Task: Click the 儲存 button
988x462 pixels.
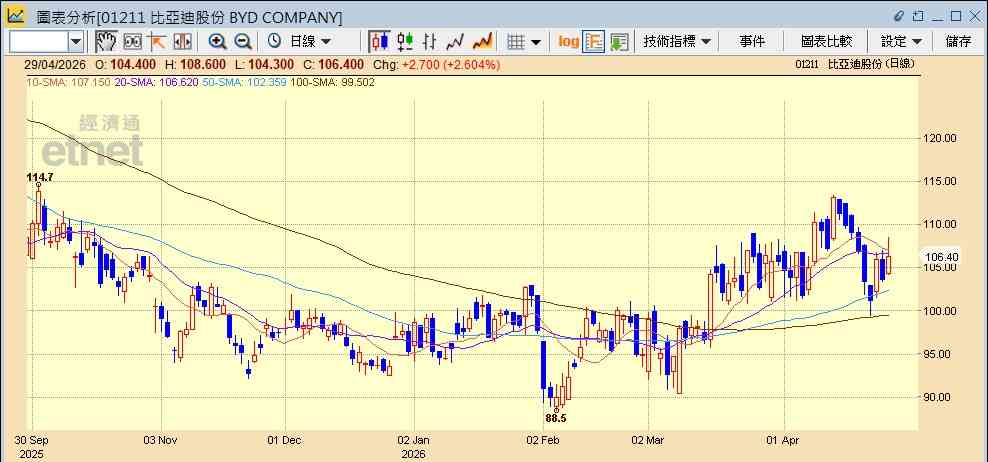Action: coord(959,42)
